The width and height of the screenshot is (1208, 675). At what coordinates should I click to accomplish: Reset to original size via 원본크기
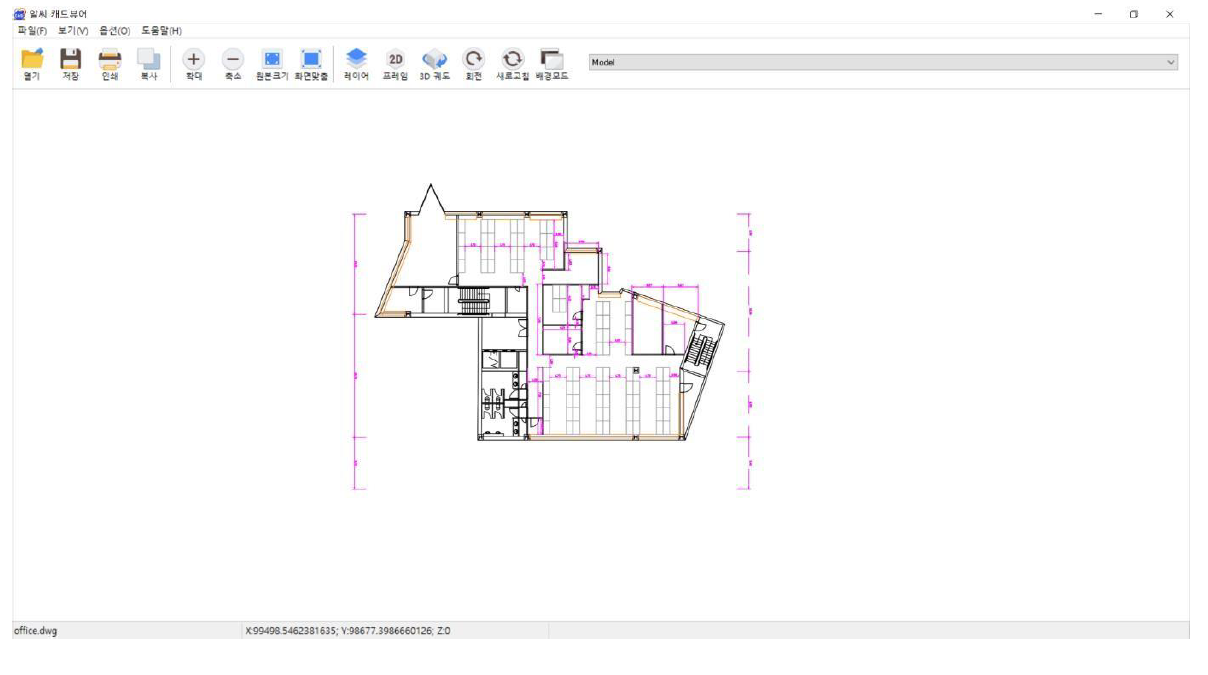272,64
